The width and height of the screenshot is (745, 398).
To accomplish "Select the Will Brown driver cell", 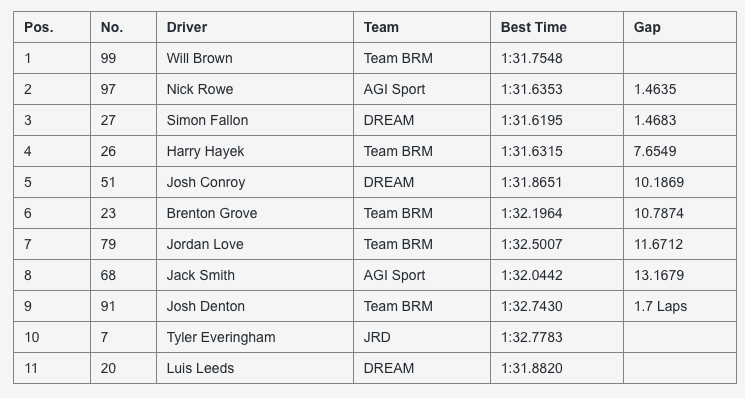I will (255, 58).
